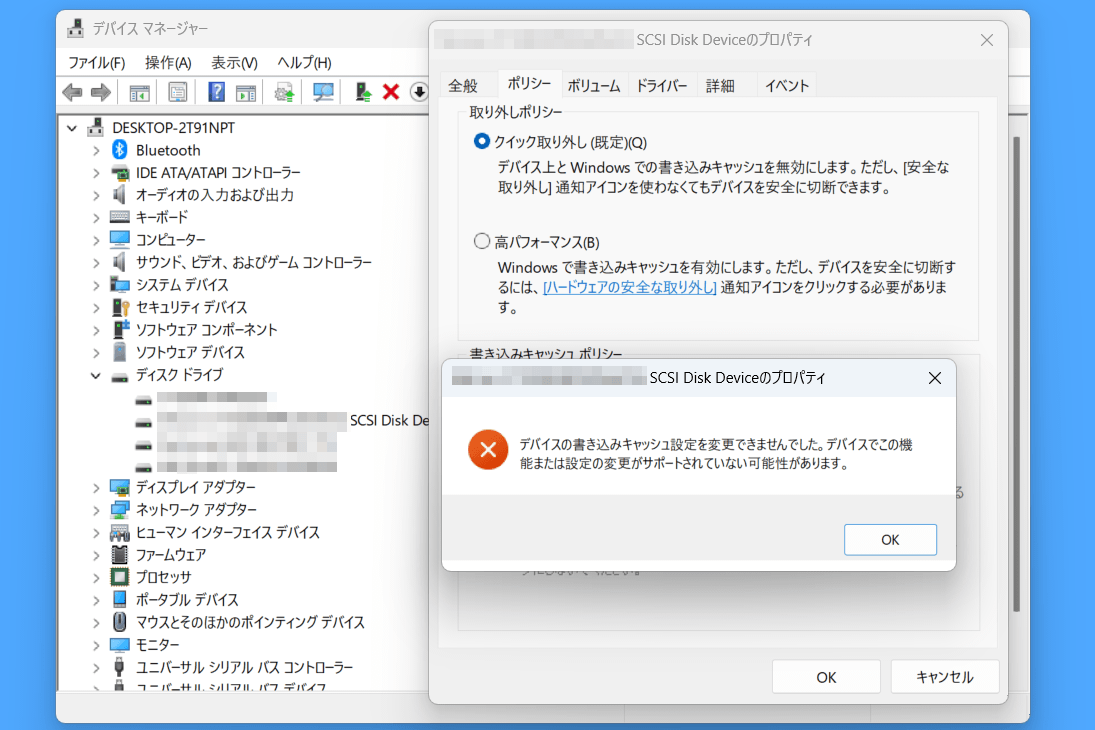Update device driver via computer-with-green-arrow icon
This screenshot has height=730, width=1095.
click(362, 92)
